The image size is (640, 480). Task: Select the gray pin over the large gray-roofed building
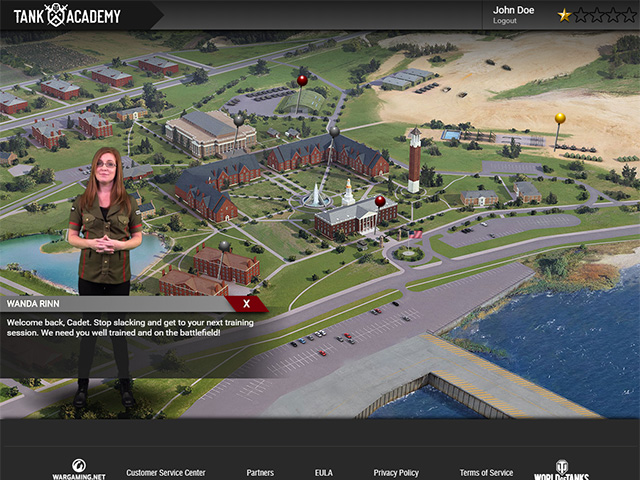point(239,119)
